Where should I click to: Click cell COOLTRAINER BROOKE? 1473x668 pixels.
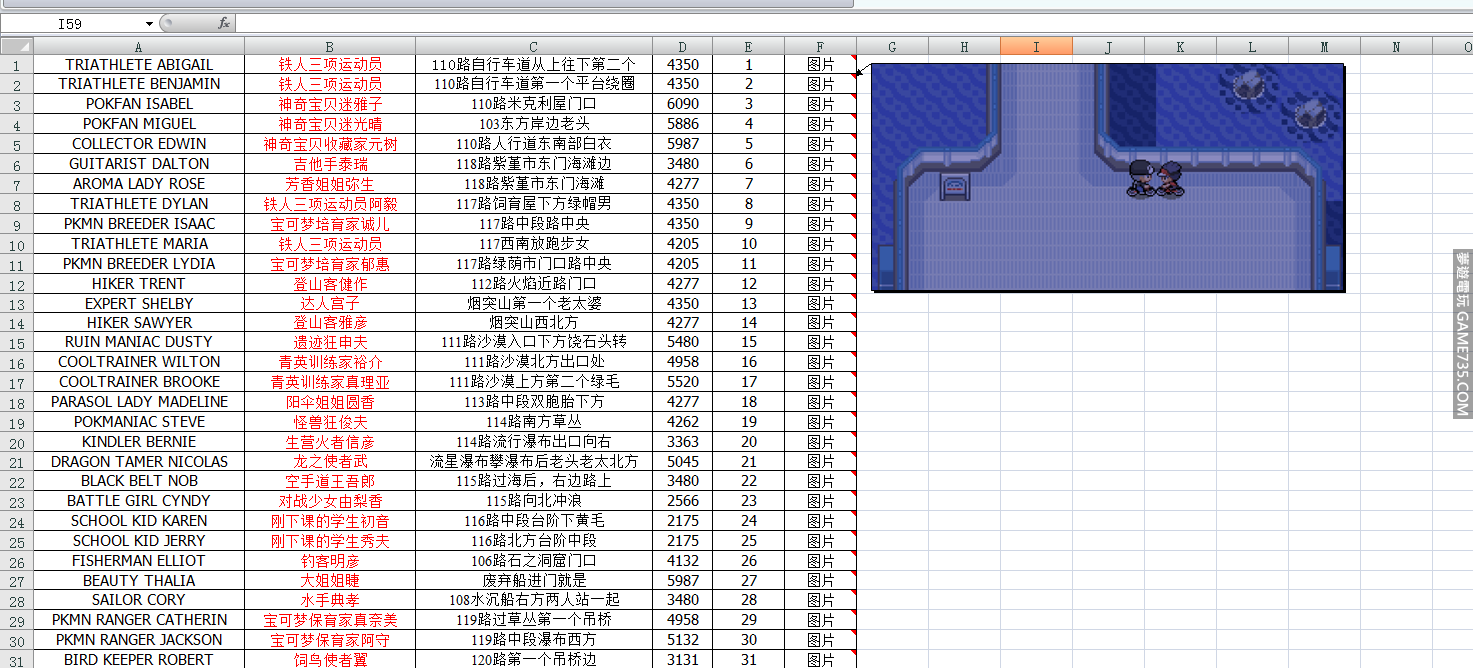[139, 382]
